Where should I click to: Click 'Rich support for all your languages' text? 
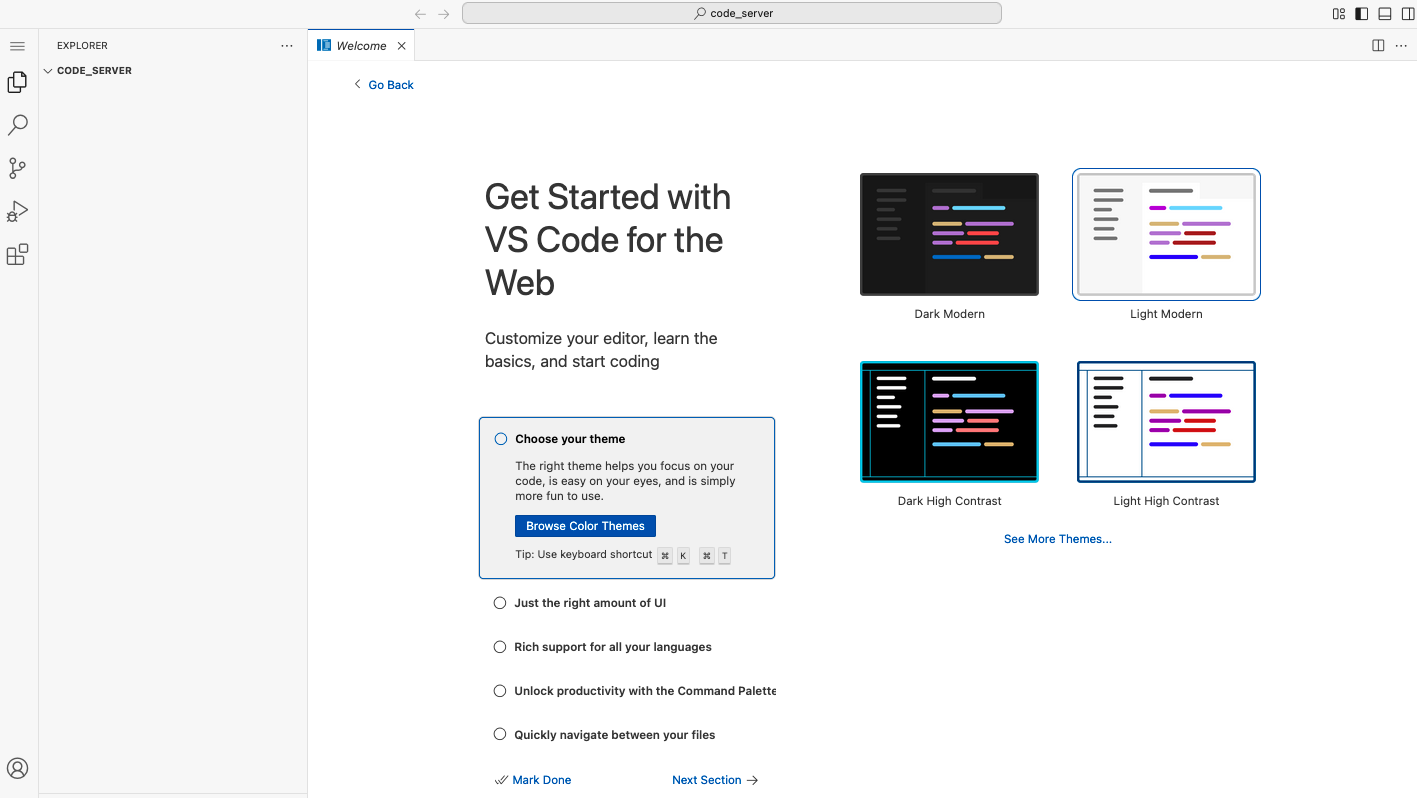tap(613, 647)
